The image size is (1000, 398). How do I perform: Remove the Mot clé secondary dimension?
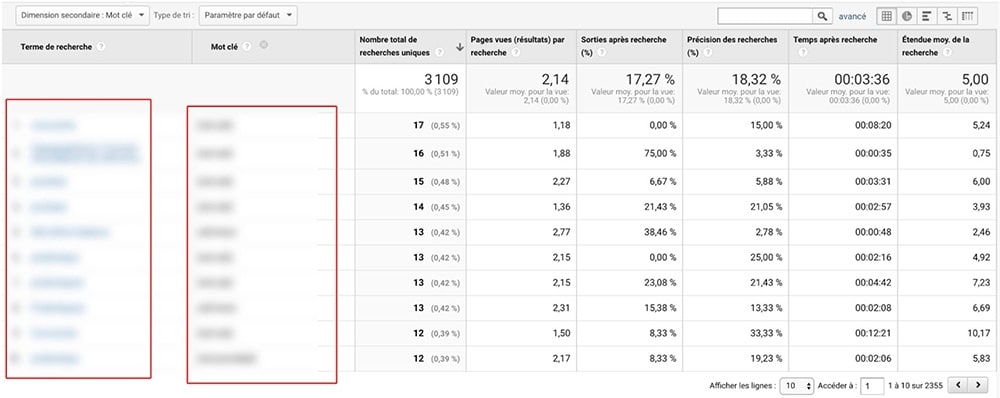(x=263, y=45)
